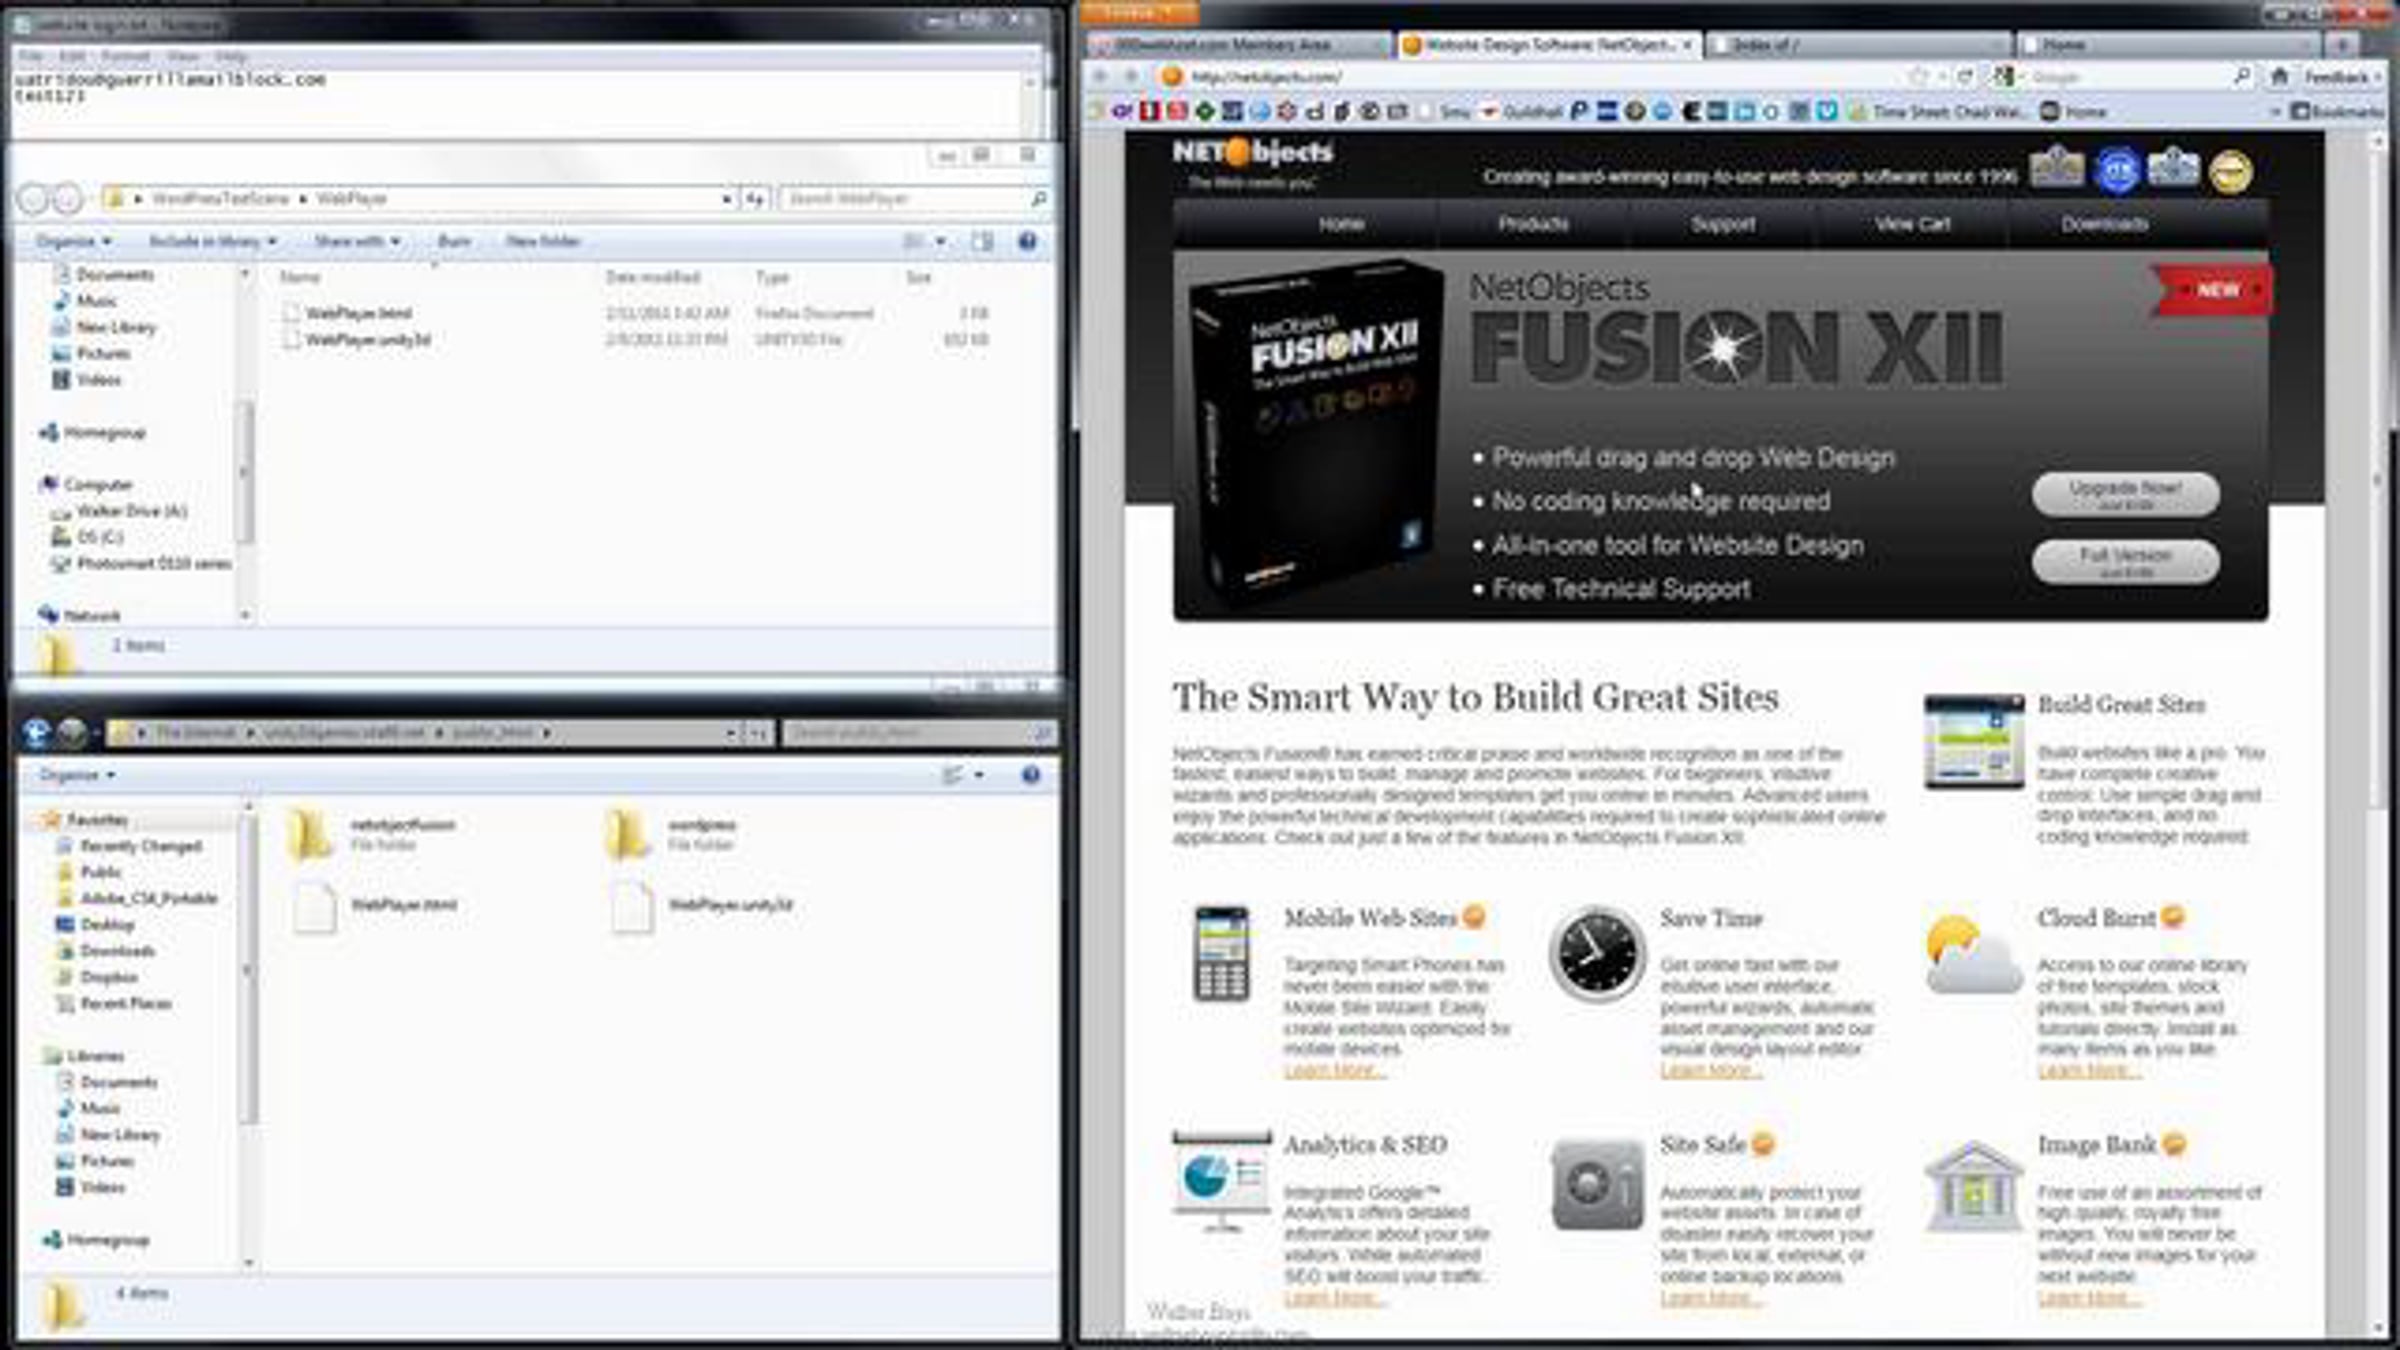This screenshot has height=1350, width=2400.
Task: Open Organize dropdown in public_html Explorer window
Action: [x=77, y=775]
